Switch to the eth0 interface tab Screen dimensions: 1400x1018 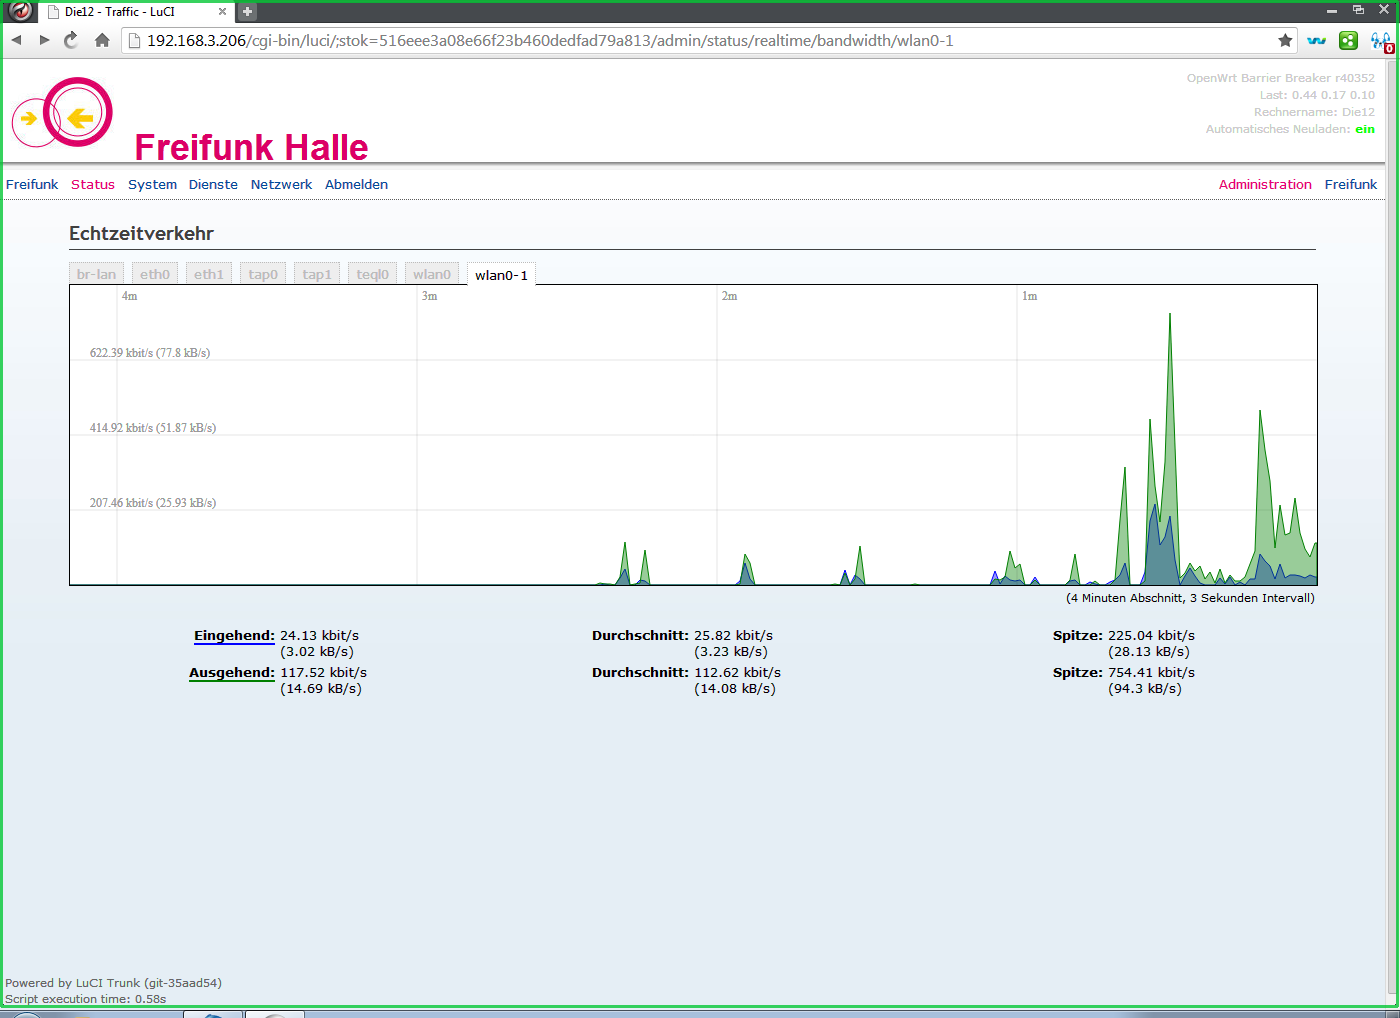click(155, 274)
